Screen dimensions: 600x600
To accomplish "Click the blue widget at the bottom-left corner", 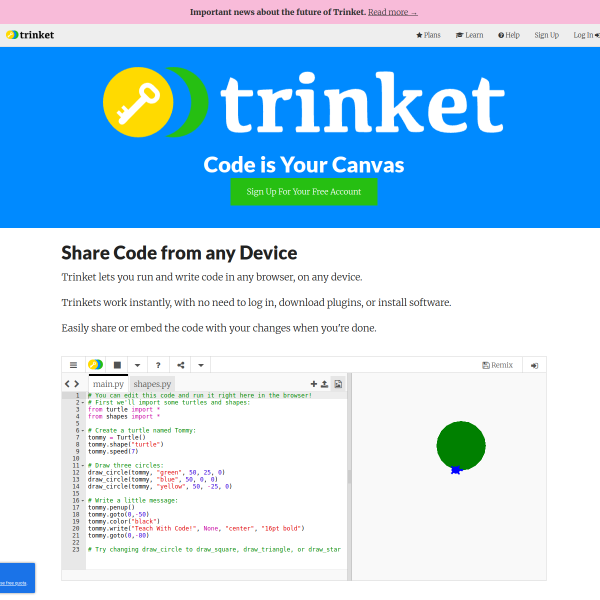I will pyautogui.click(x=17, y=578).
